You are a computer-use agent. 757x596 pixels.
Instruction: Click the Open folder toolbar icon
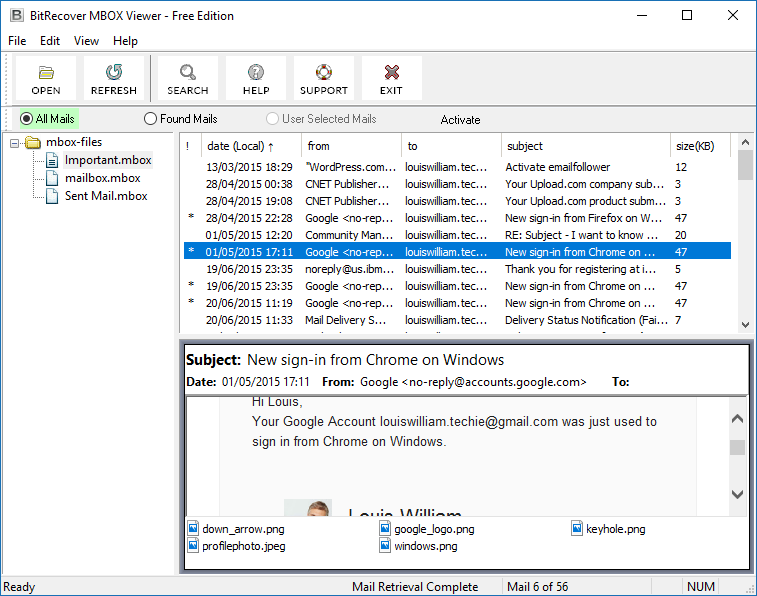46,78
